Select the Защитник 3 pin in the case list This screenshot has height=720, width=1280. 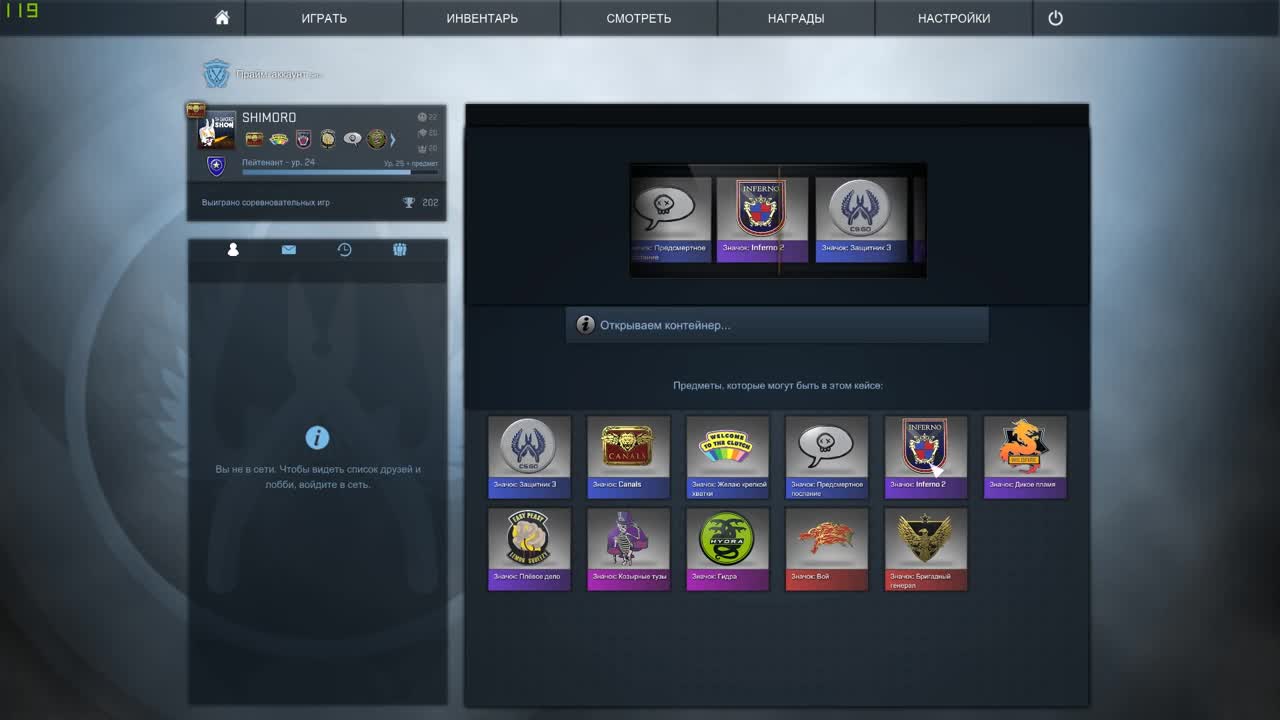click(529, 458)
